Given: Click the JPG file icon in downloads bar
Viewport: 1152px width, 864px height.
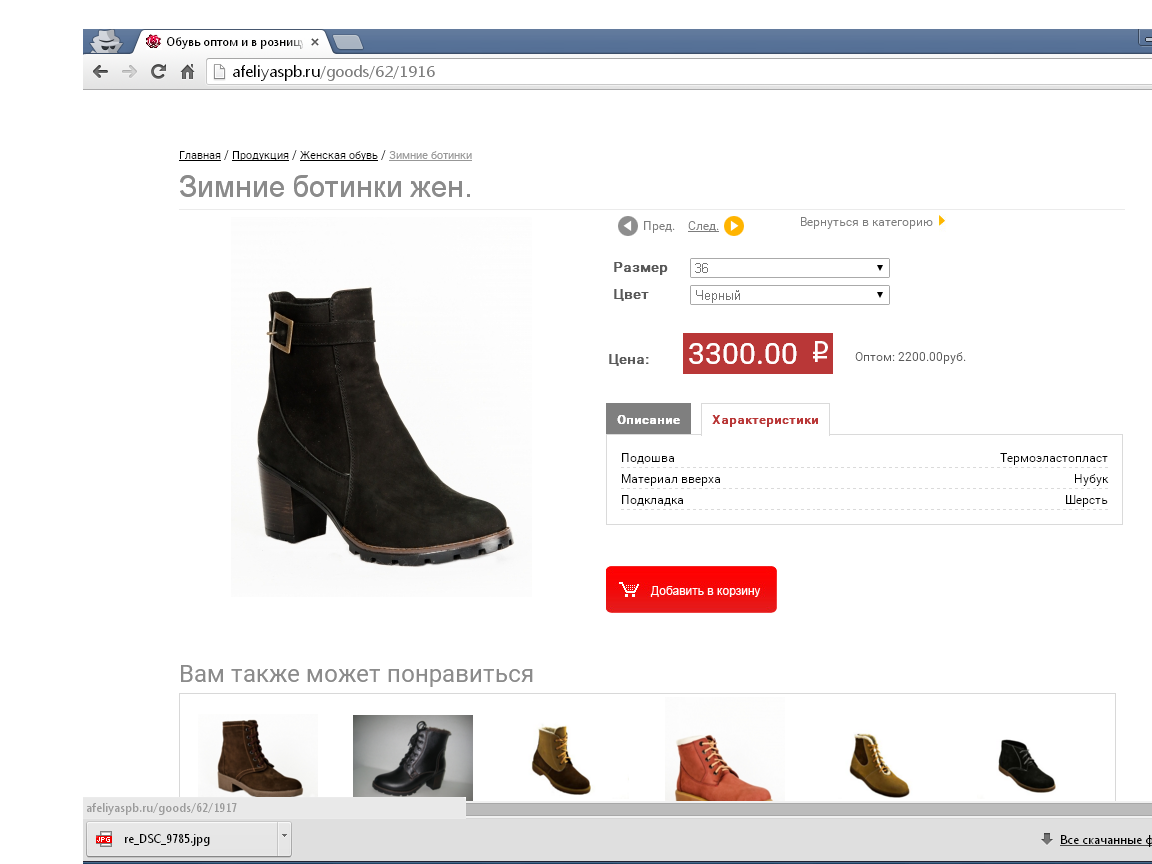Looking at the screenshot, I should pyautogui.click(x=104, y=839).
